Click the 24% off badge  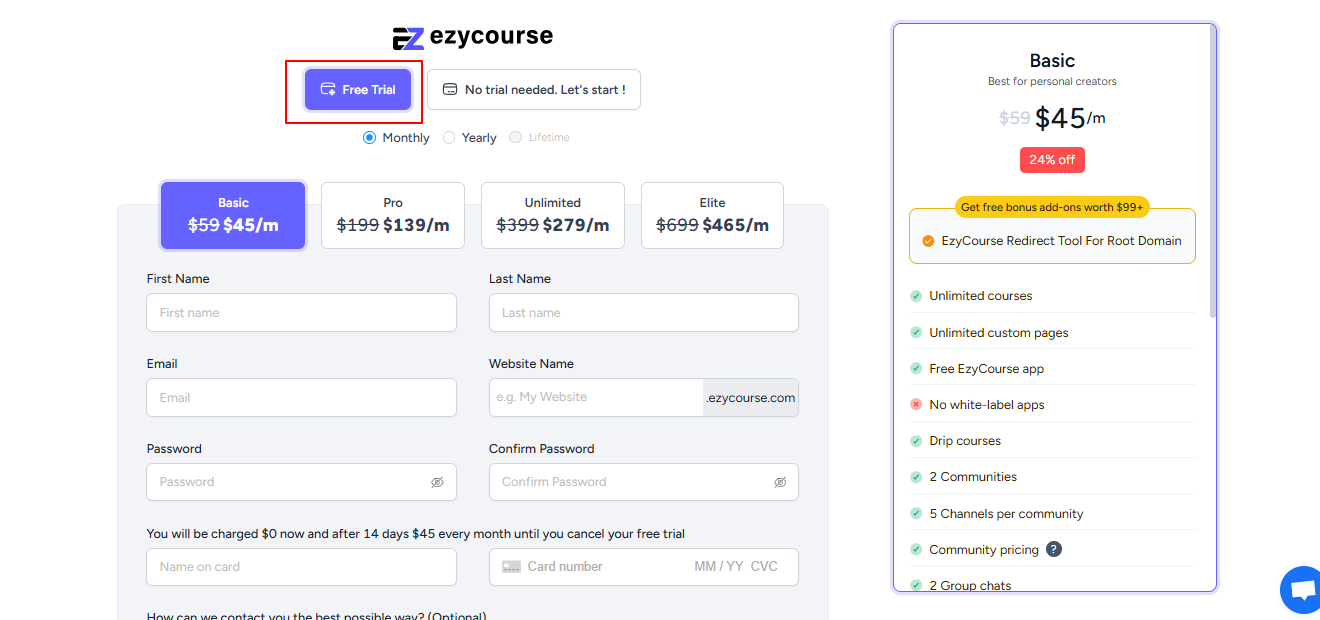(x=1052, y=160)
